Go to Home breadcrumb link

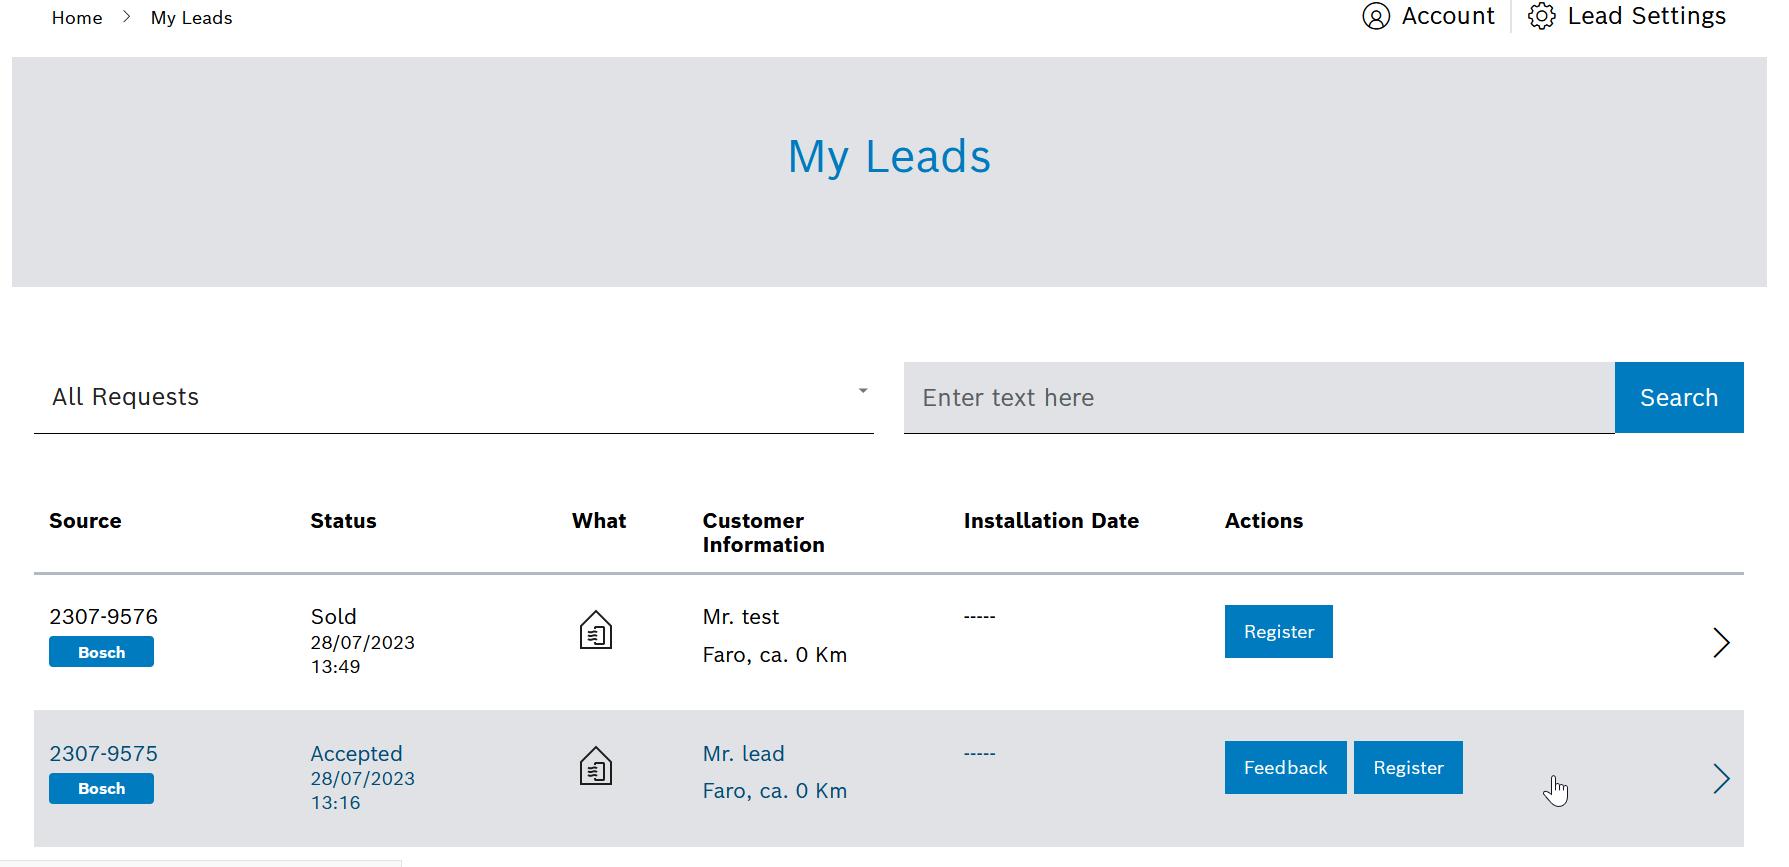[x=77, y=18]
